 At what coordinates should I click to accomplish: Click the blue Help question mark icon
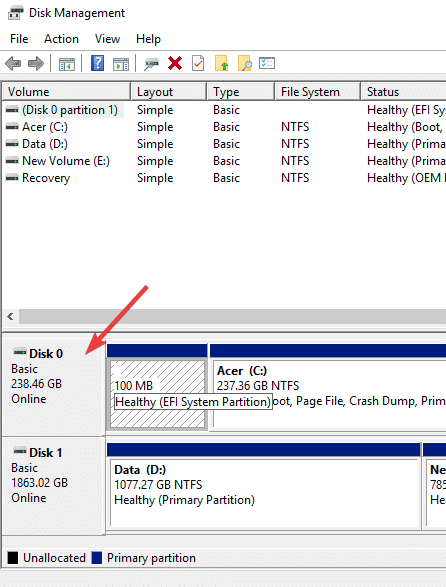click(x=97, y=63)
